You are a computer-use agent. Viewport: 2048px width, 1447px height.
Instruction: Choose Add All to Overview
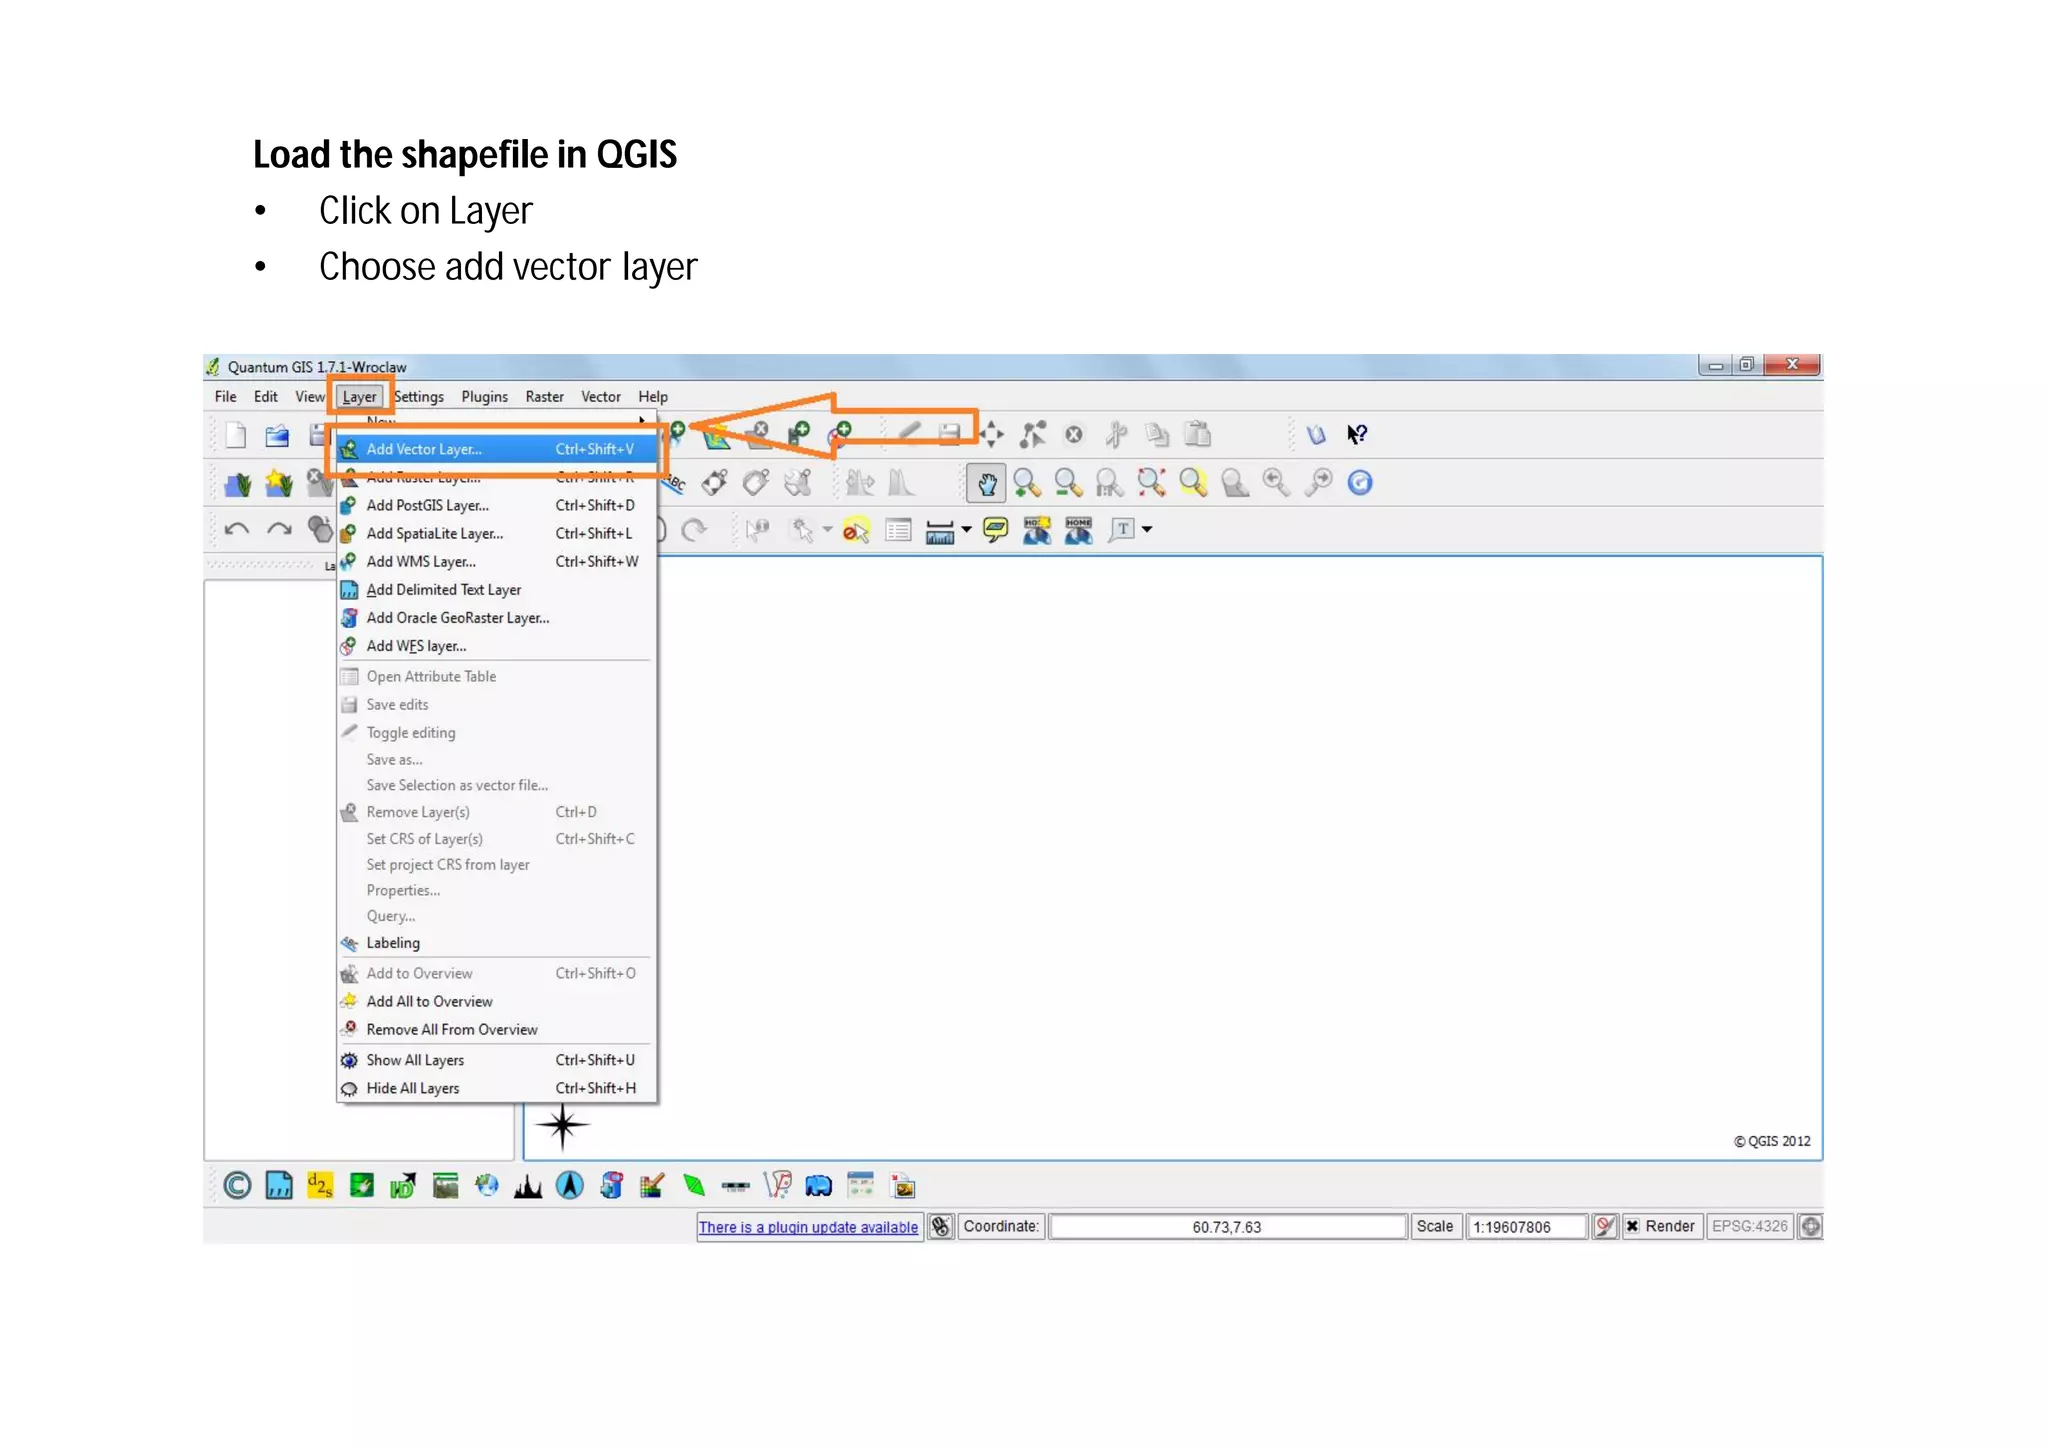[497, 1002]
